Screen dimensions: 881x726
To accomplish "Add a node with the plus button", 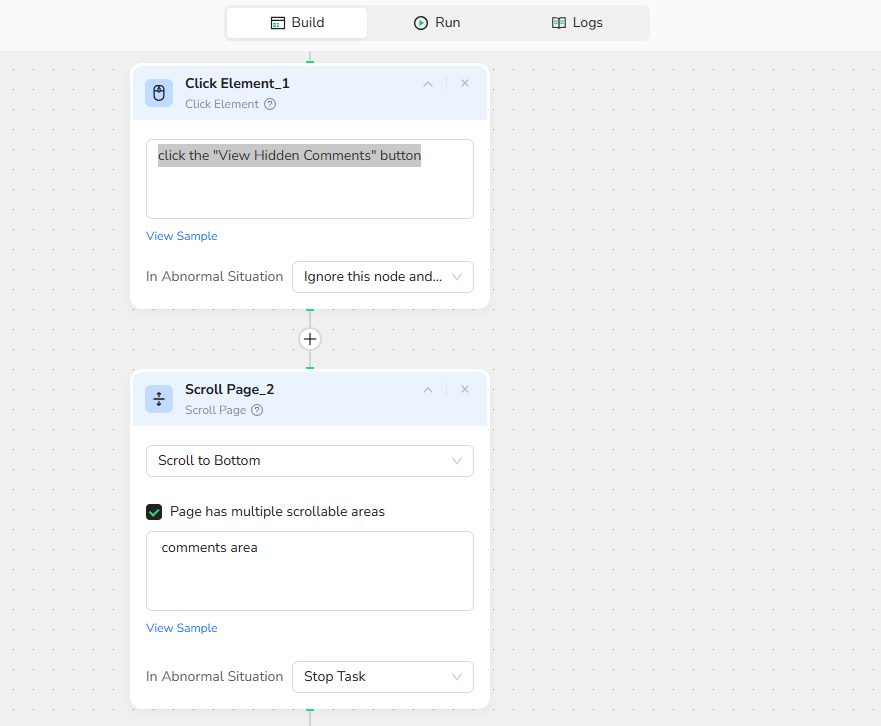I will click(310, 339).
